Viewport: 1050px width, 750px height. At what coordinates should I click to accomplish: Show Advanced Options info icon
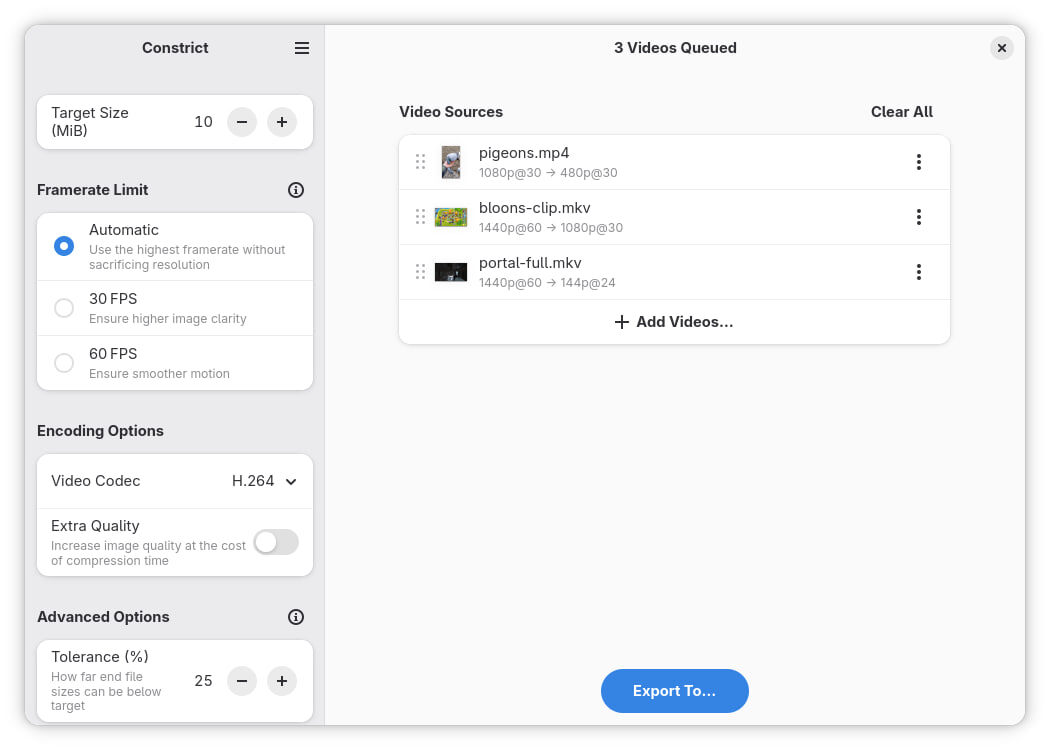tap(296, 617)
